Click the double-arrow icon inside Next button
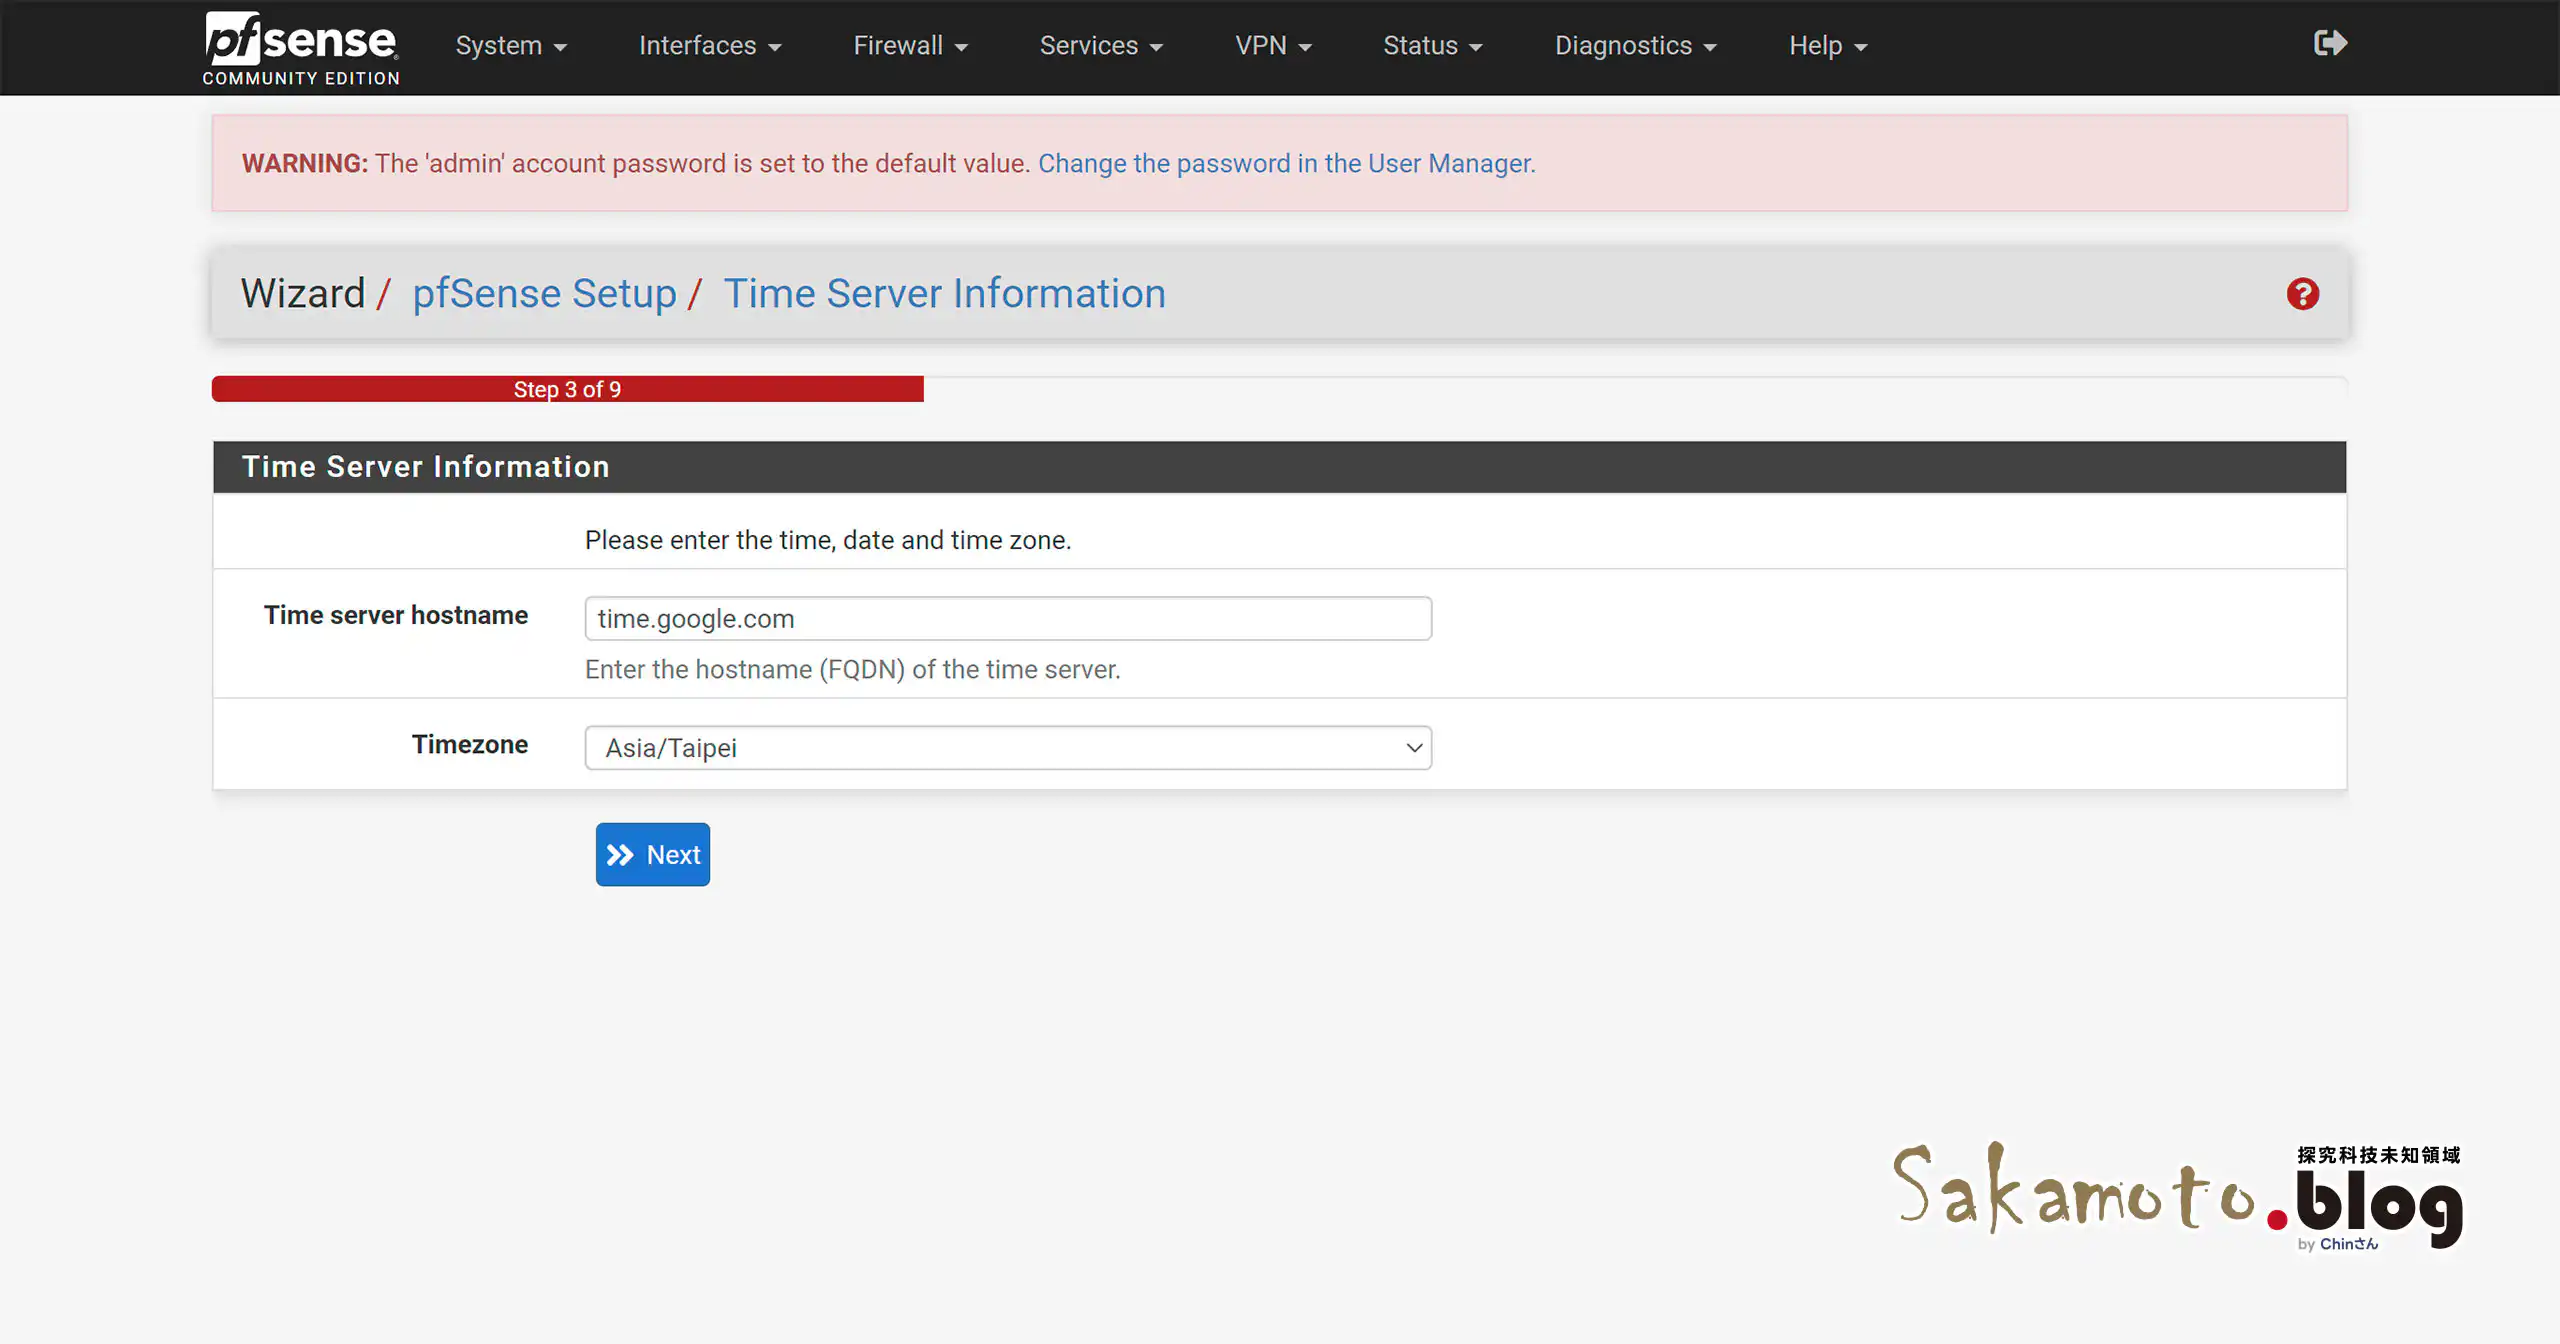The width and height of the screenshot is (2560, 1344). [x=620, y=854]
